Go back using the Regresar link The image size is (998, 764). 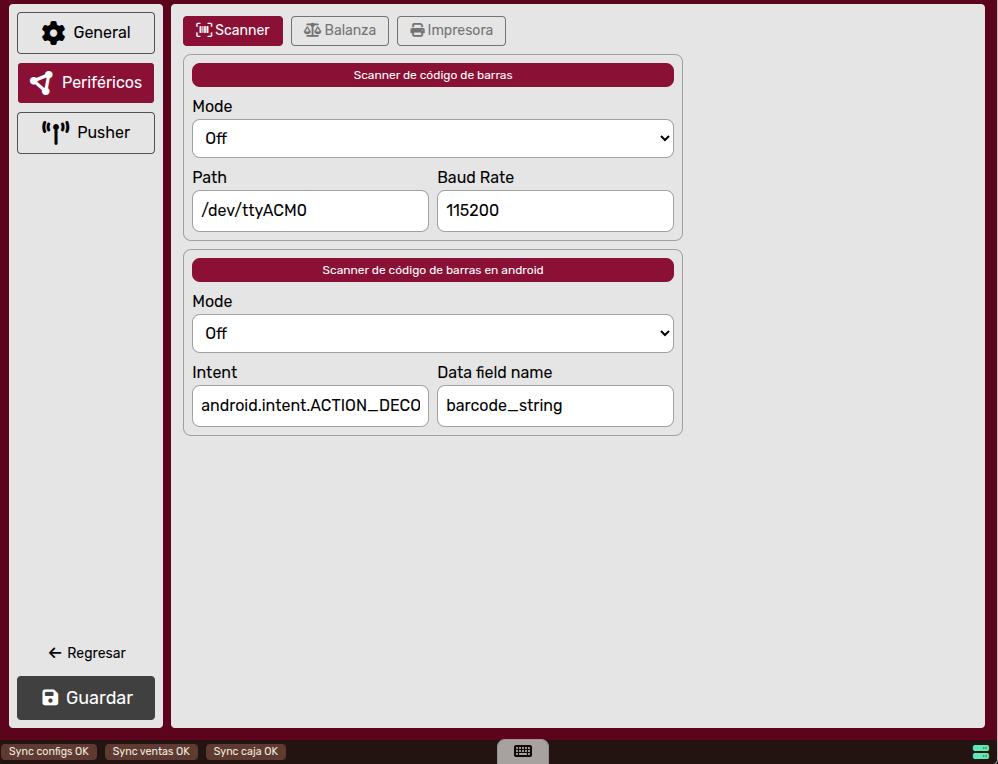[x=86, y=653]
